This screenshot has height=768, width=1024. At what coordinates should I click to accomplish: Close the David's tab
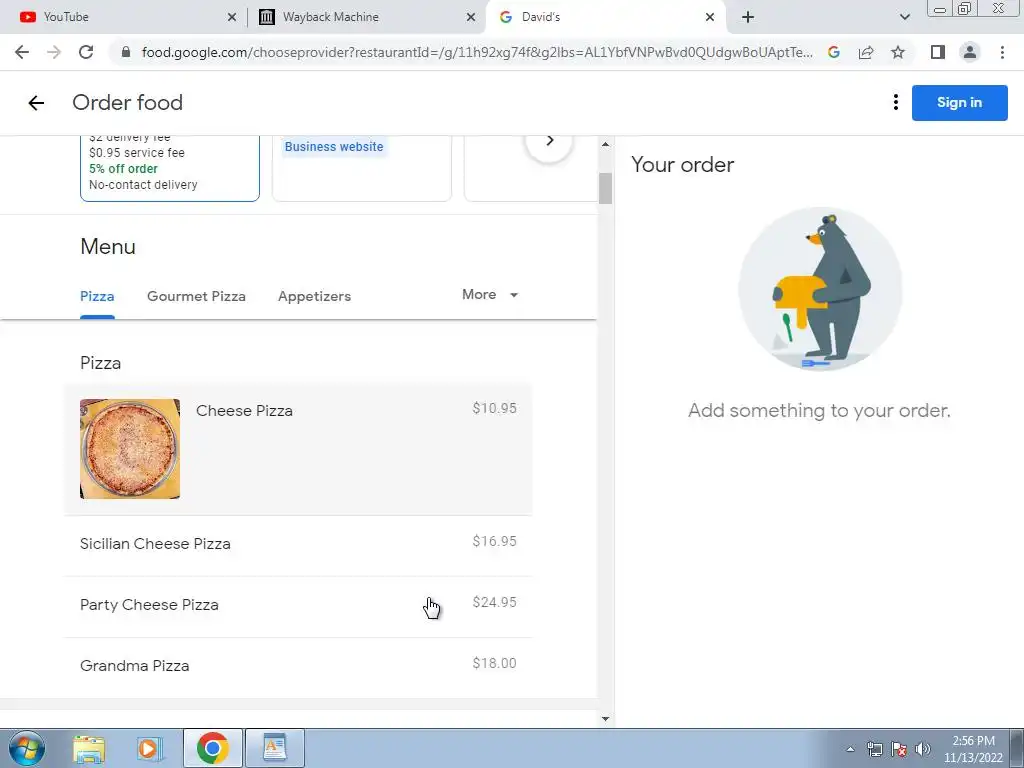coord(710,17)
